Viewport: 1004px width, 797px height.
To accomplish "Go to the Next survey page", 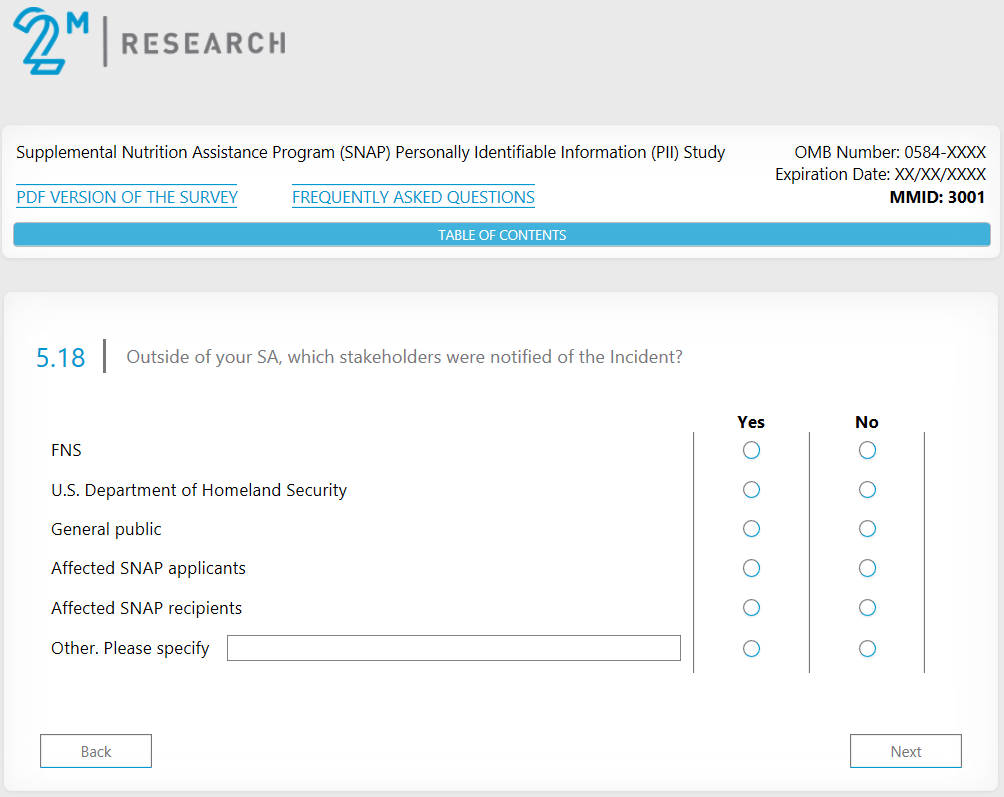I will point(905,751).
